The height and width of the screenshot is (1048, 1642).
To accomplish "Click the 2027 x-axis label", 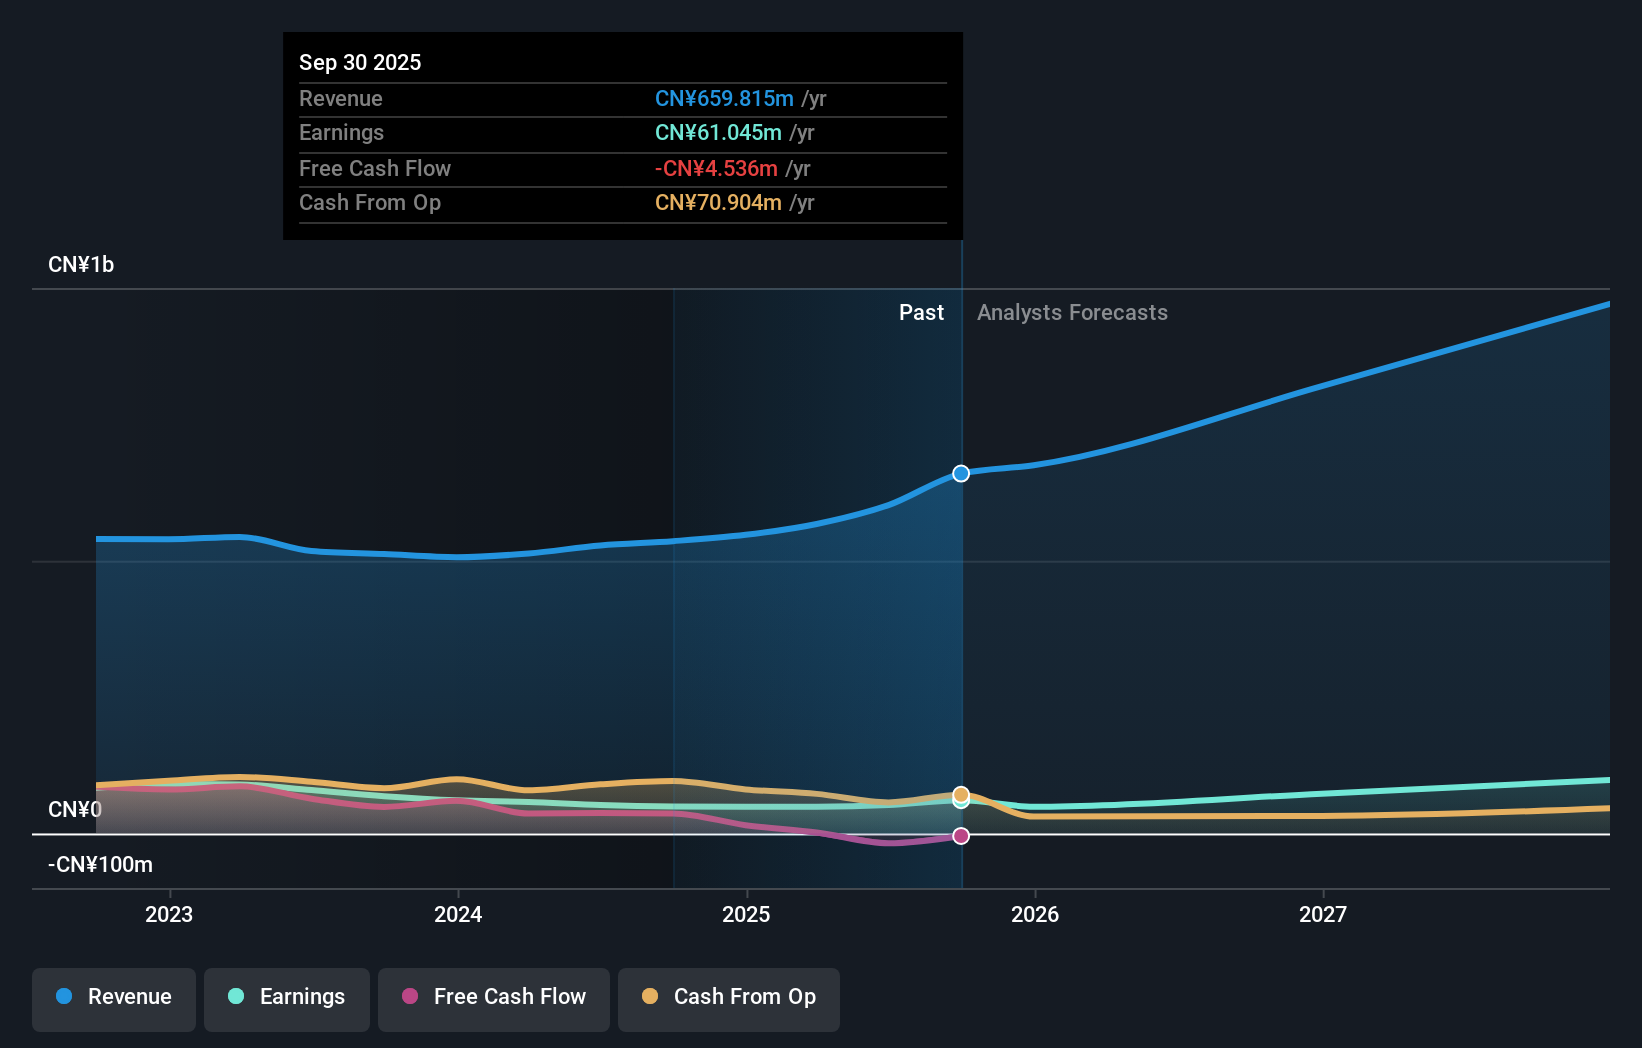I will click(1323, 914).
